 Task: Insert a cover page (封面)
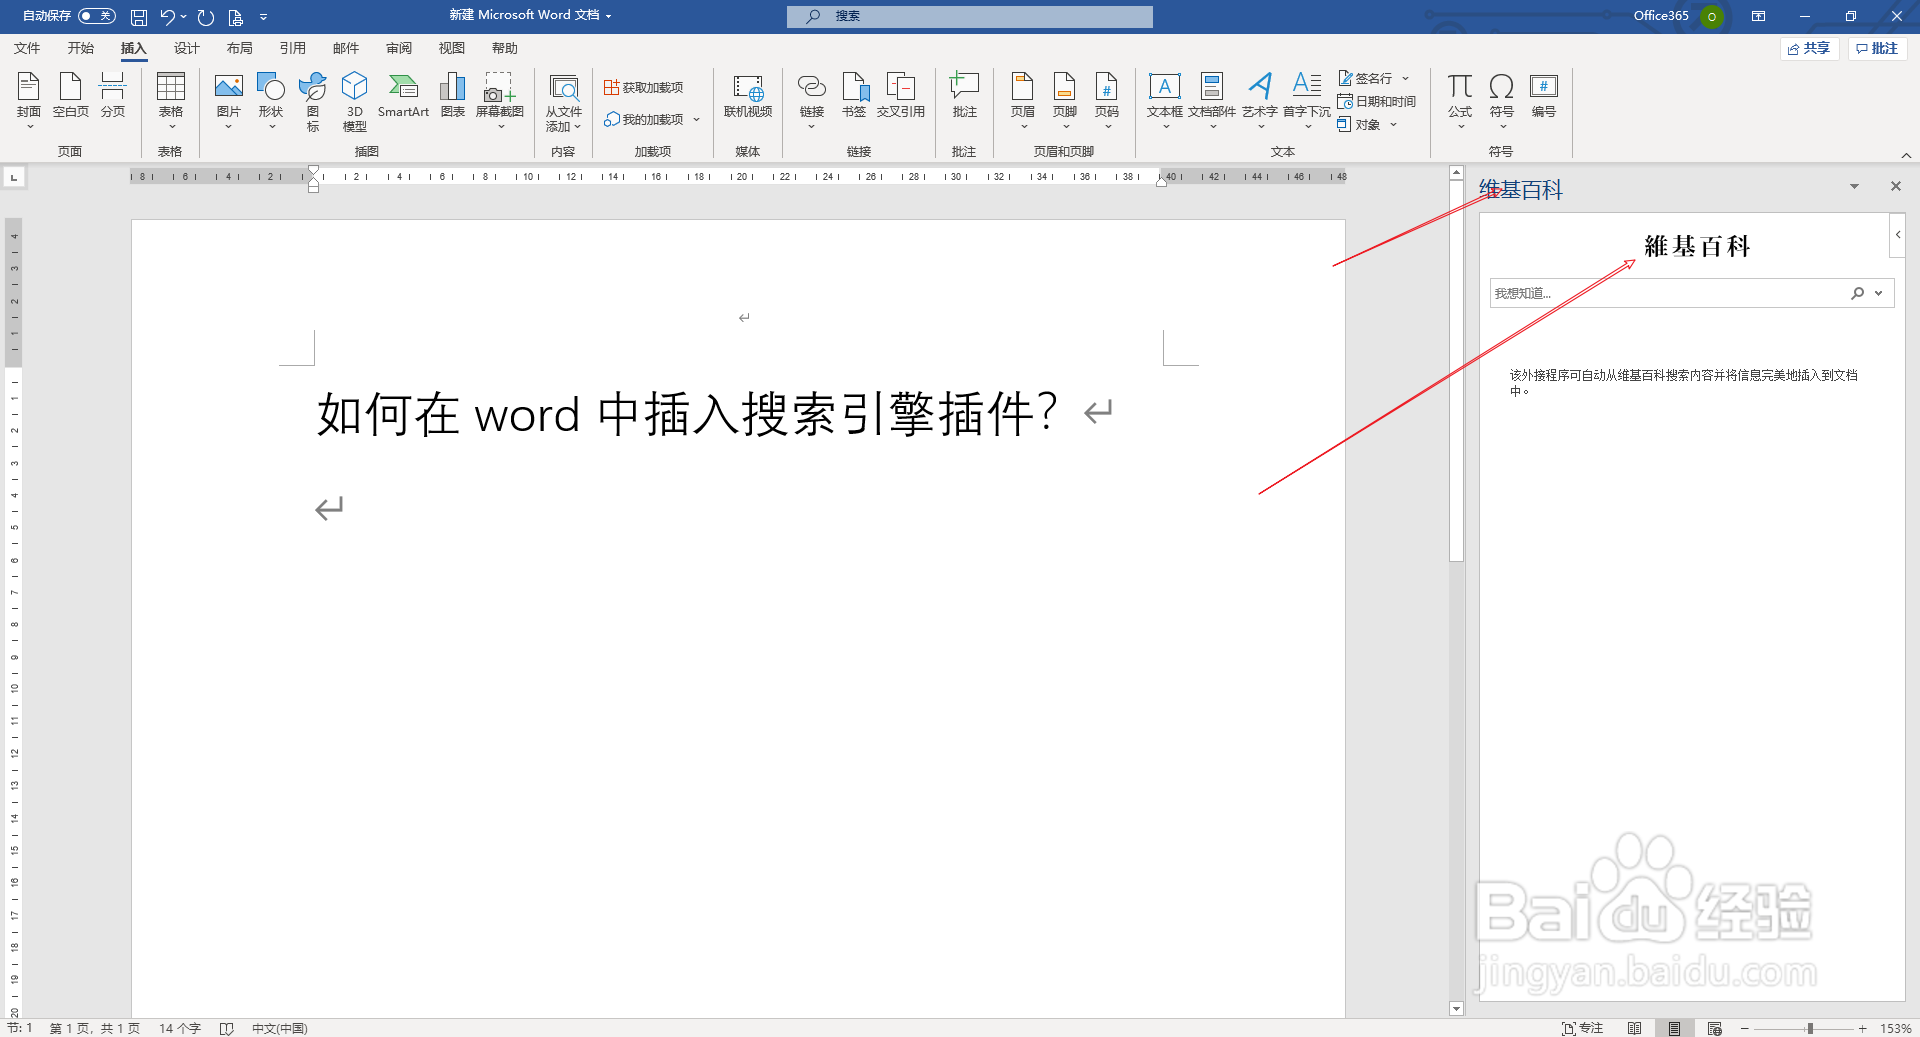click(x=29, y=100)
